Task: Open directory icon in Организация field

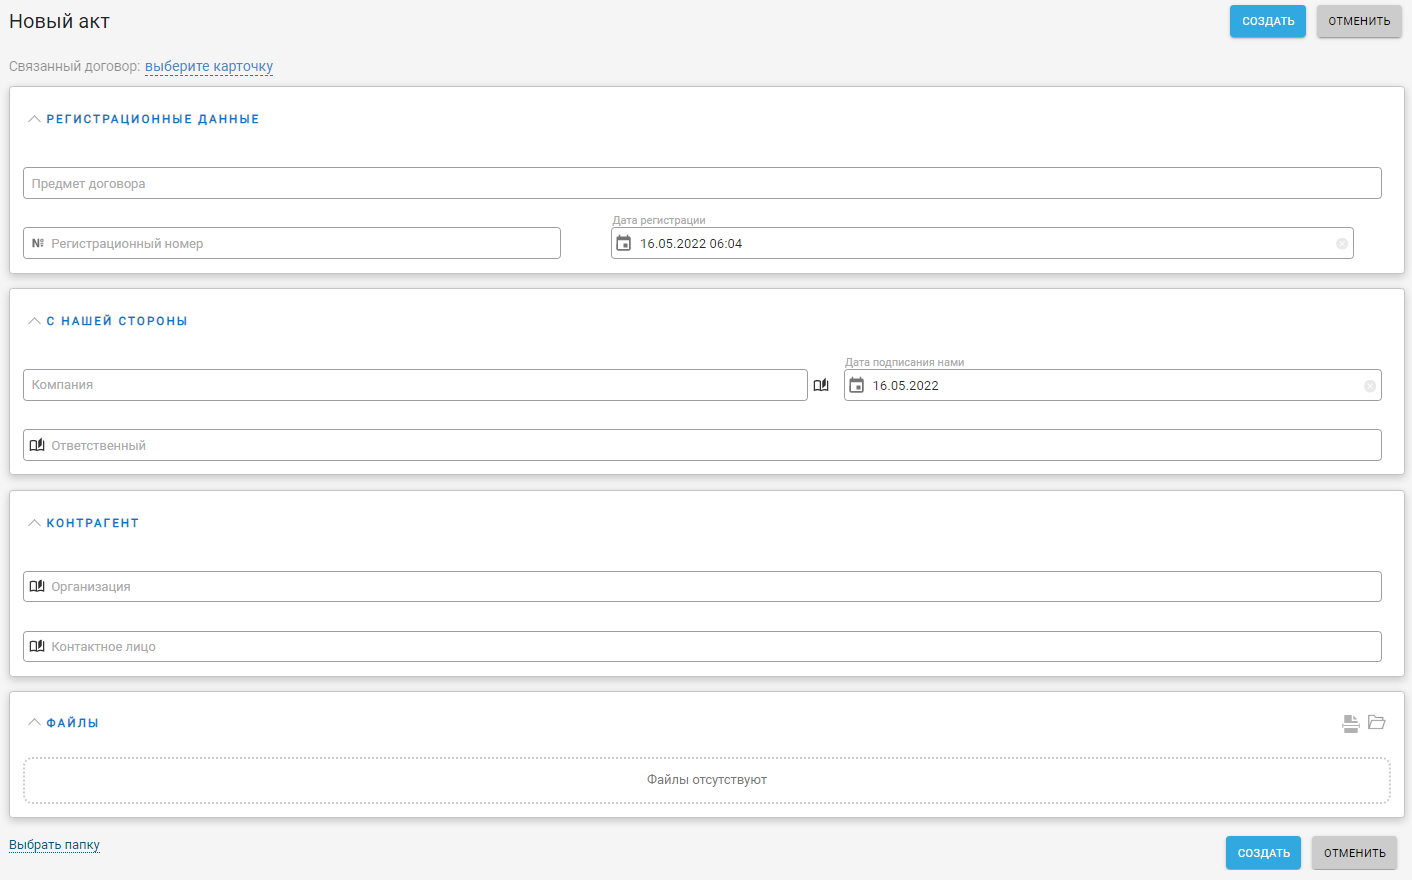Action: tap(37, 586)
